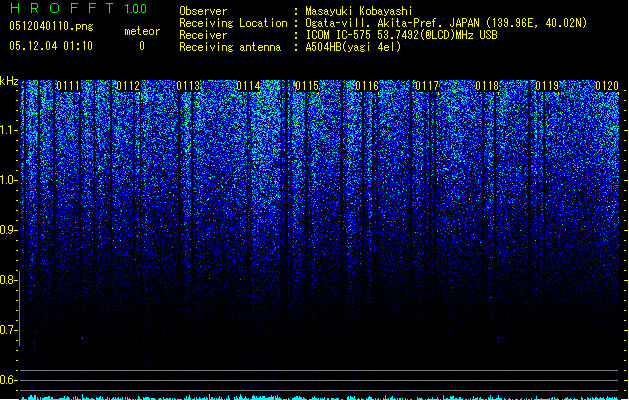Click the 0116 time marker
This screenshot has height=400, width=629.
[x=367, y=86]
